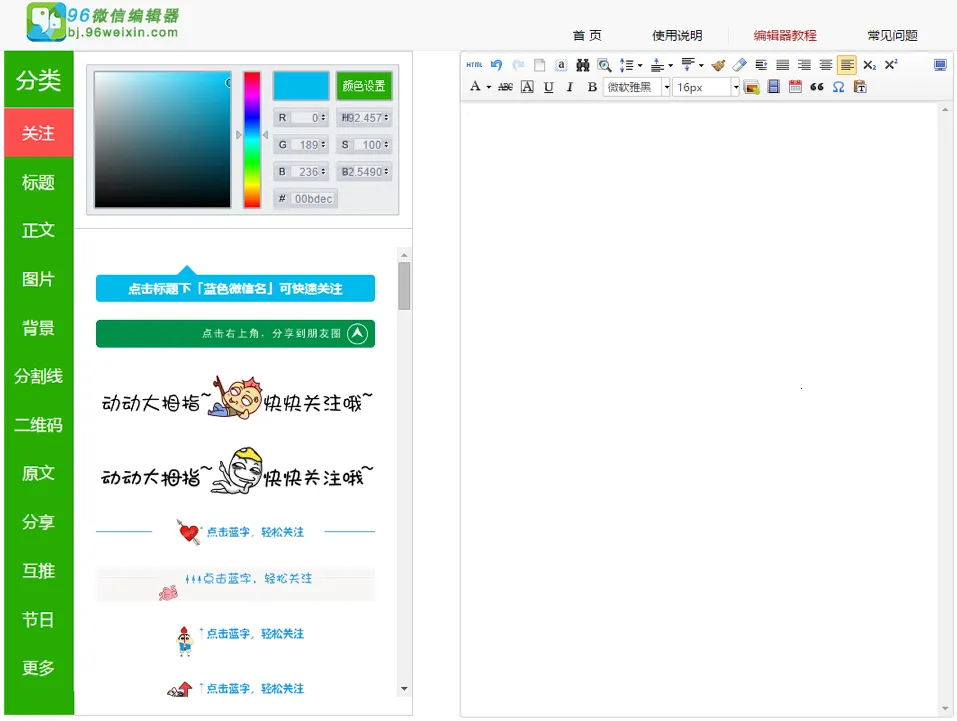Click the insert image icon

pos(751,87)
